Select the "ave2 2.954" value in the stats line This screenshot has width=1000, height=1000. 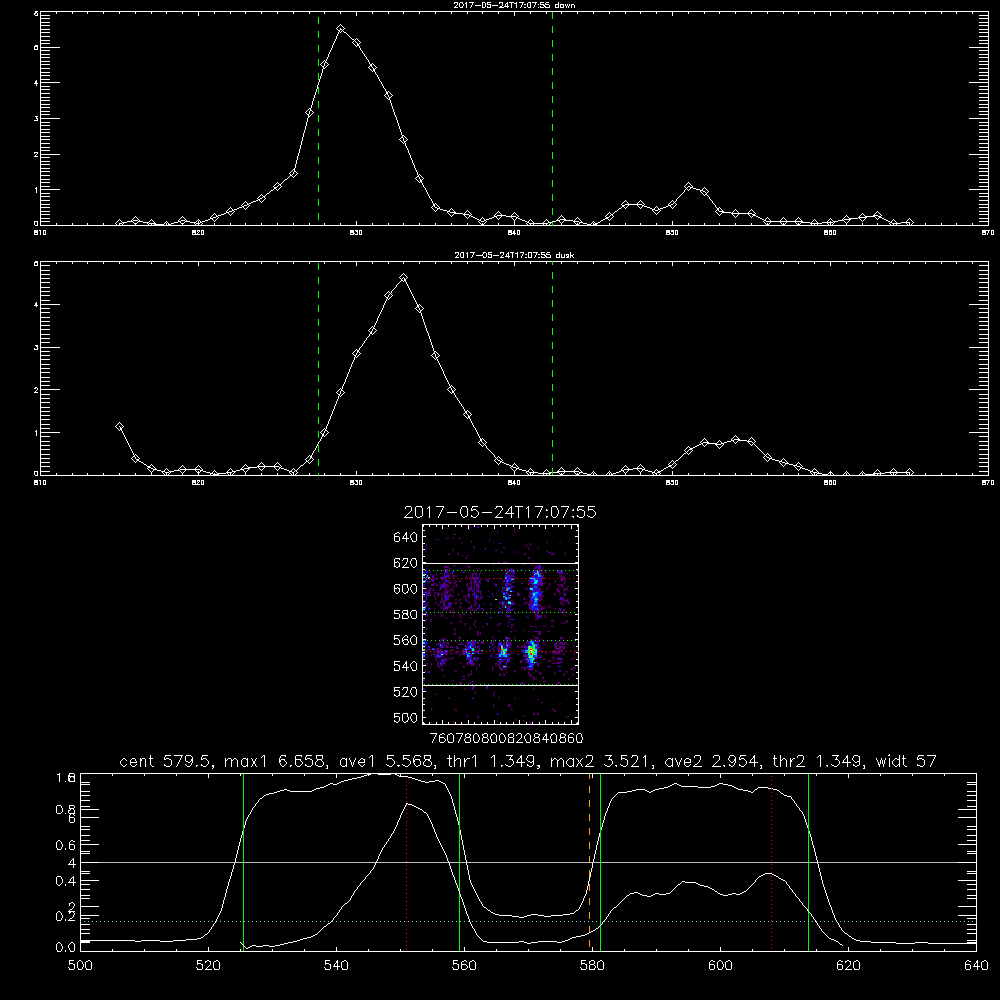(712, 761)
